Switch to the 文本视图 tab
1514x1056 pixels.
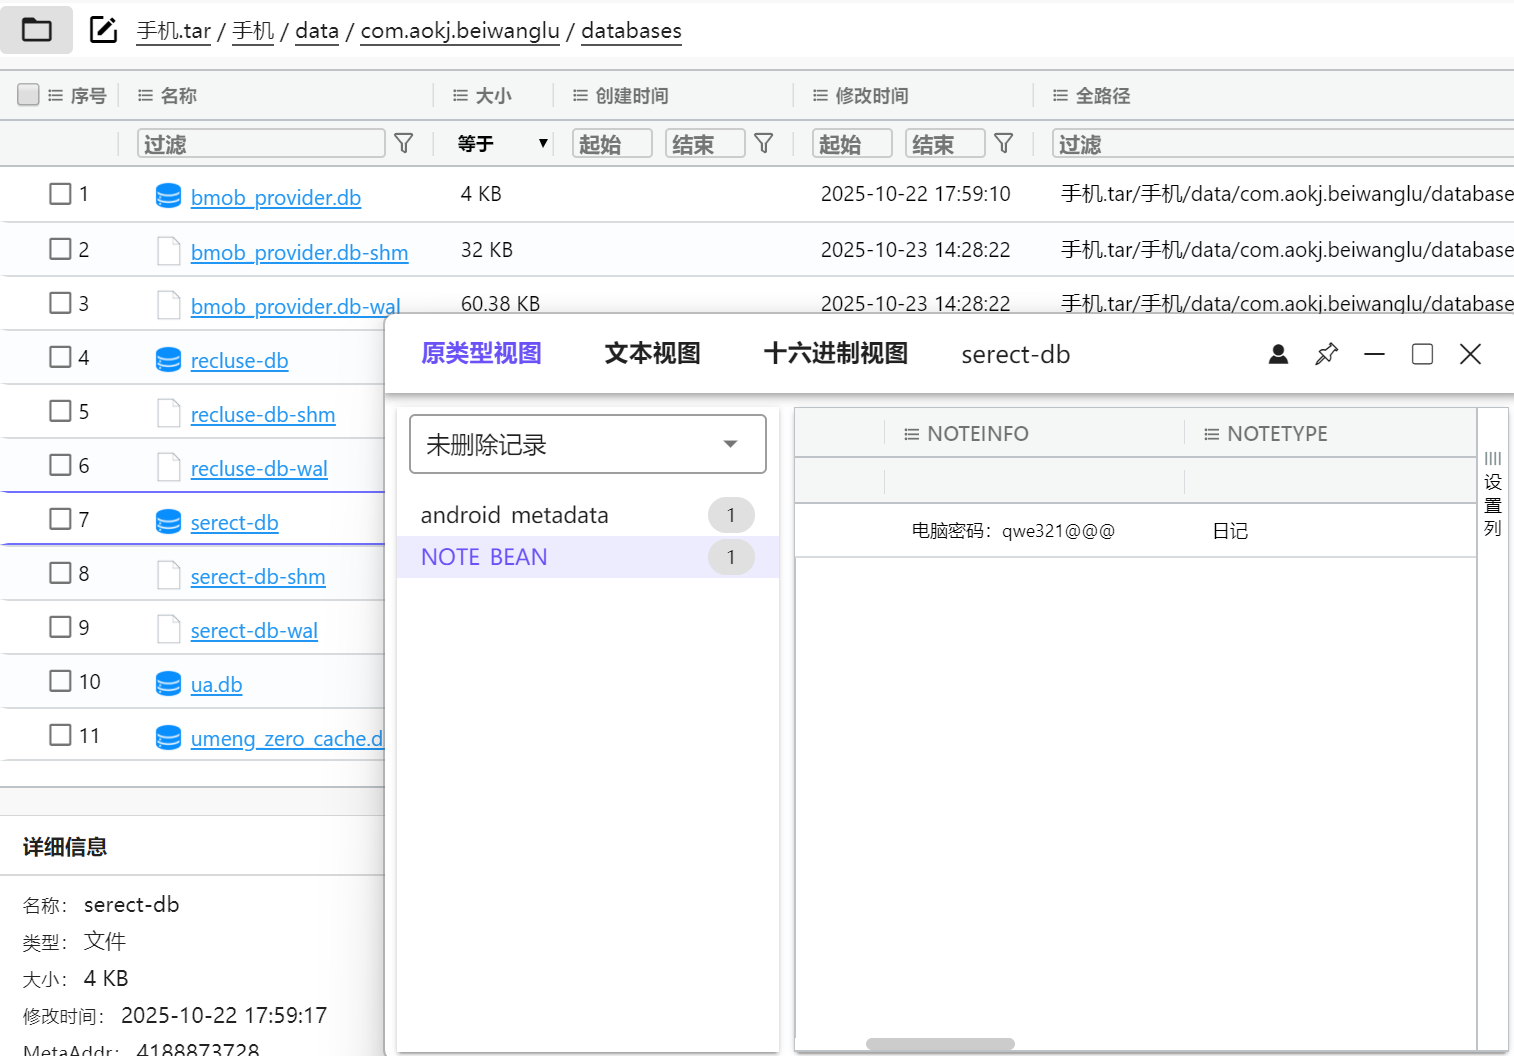click(x=652, y=354)
